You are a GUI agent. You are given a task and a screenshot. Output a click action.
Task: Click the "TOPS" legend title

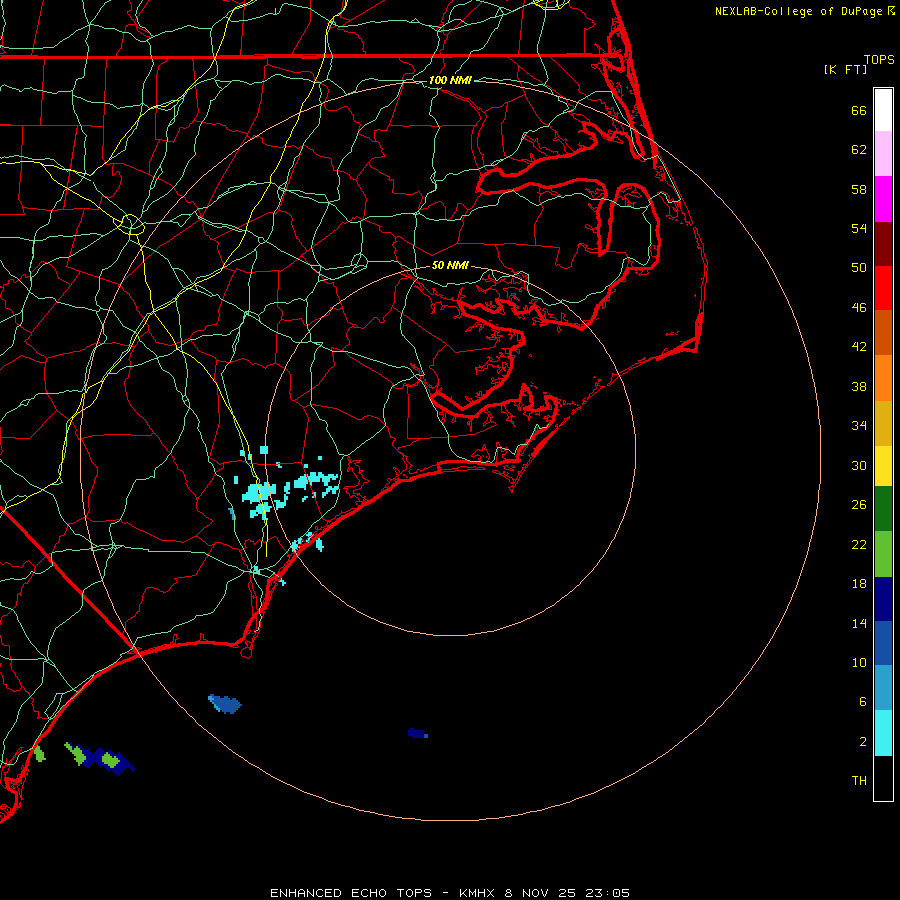pyautogui.click(x=879, y=59)
